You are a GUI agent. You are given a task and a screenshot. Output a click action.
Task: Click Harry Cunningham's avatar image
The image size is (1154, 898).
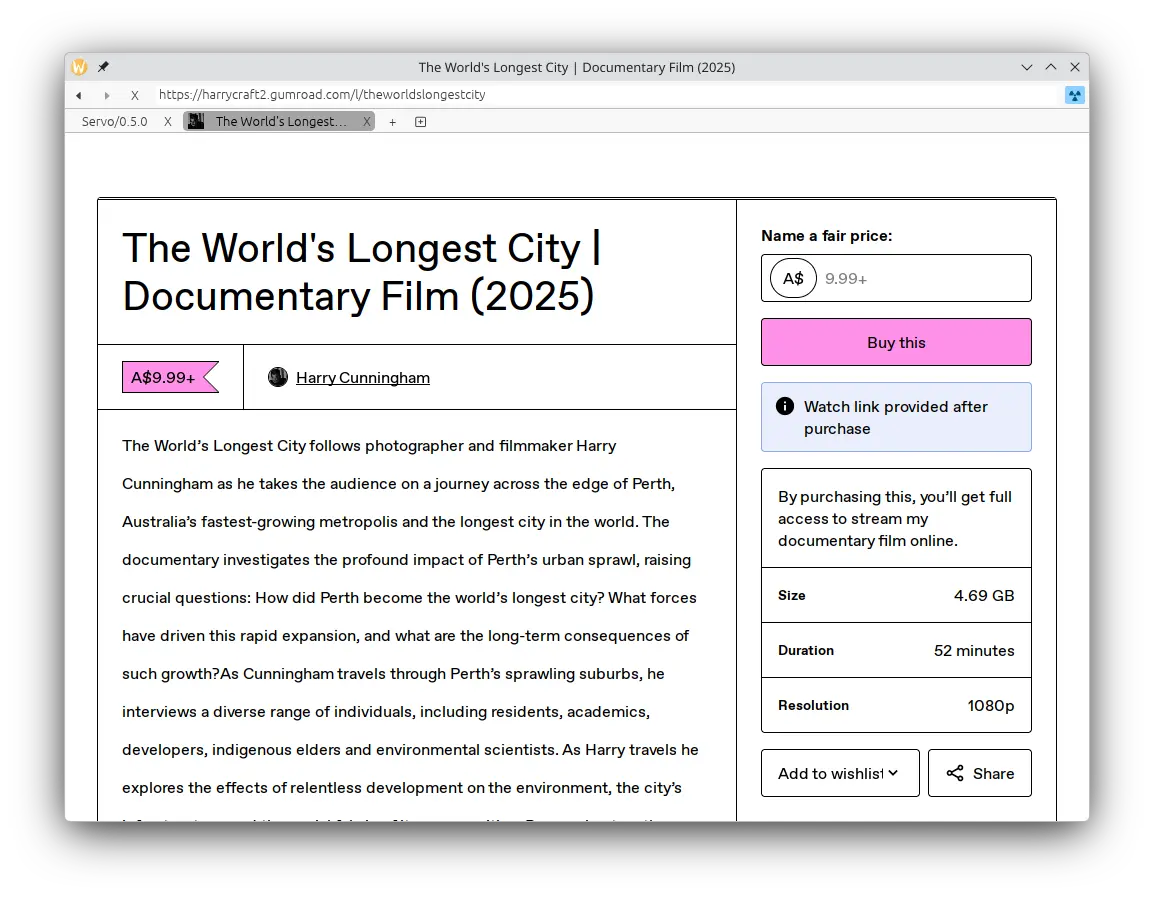pos(278,377)
